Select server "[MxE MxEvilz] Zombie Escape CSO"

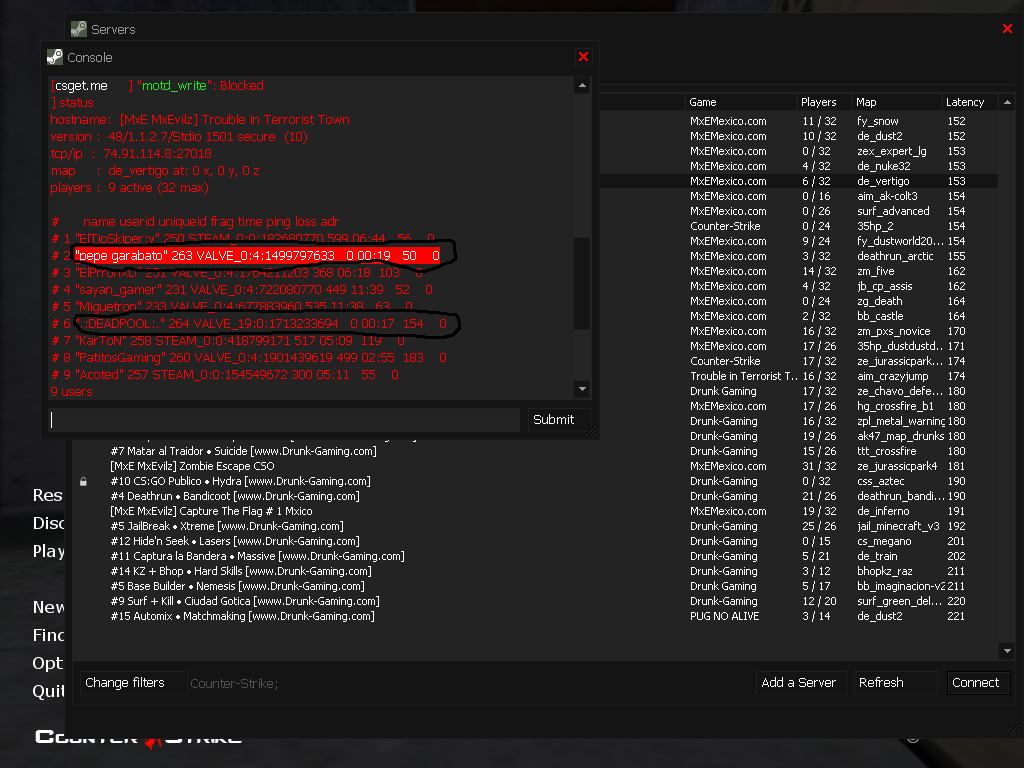(x=192, y=466)
